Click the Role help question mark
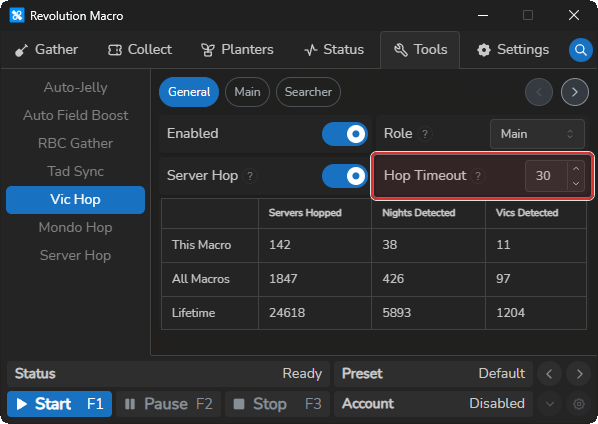This screenshot has height=424, width=598. tap(424, 134)
